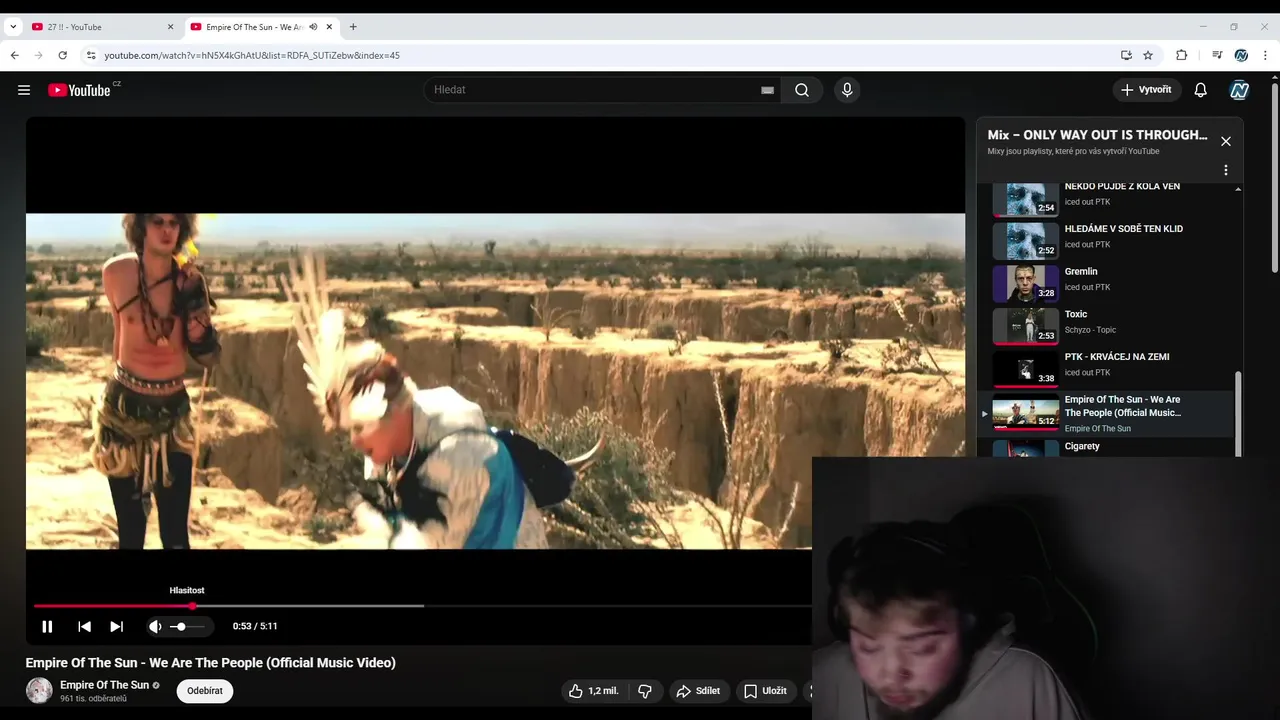Bookmark this page with the star

[1148, 55]
